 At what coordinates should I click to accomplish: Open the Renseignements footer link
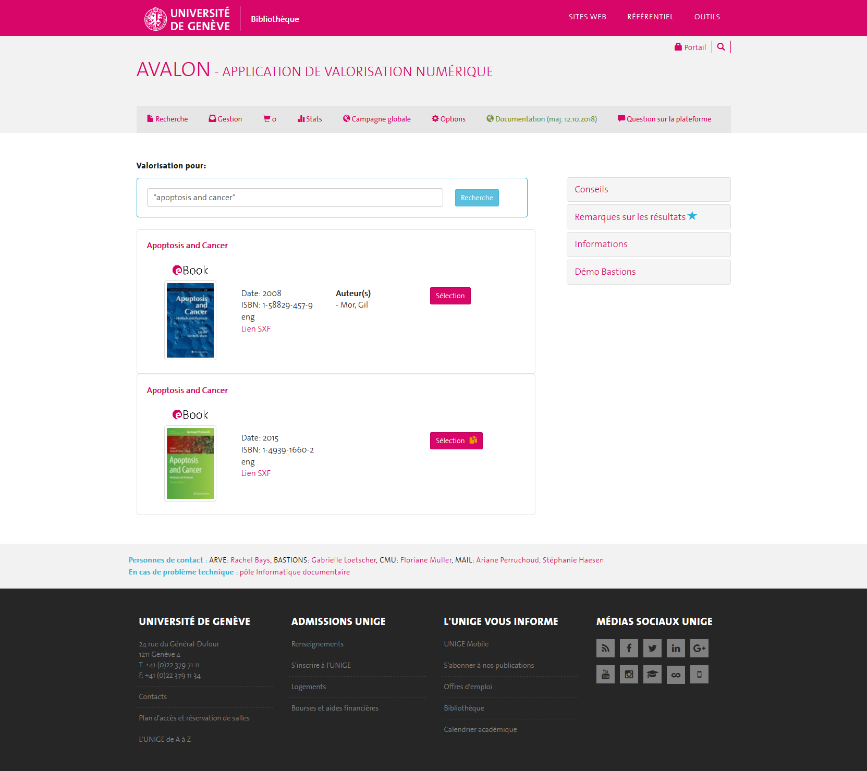(x=317, y=644)
